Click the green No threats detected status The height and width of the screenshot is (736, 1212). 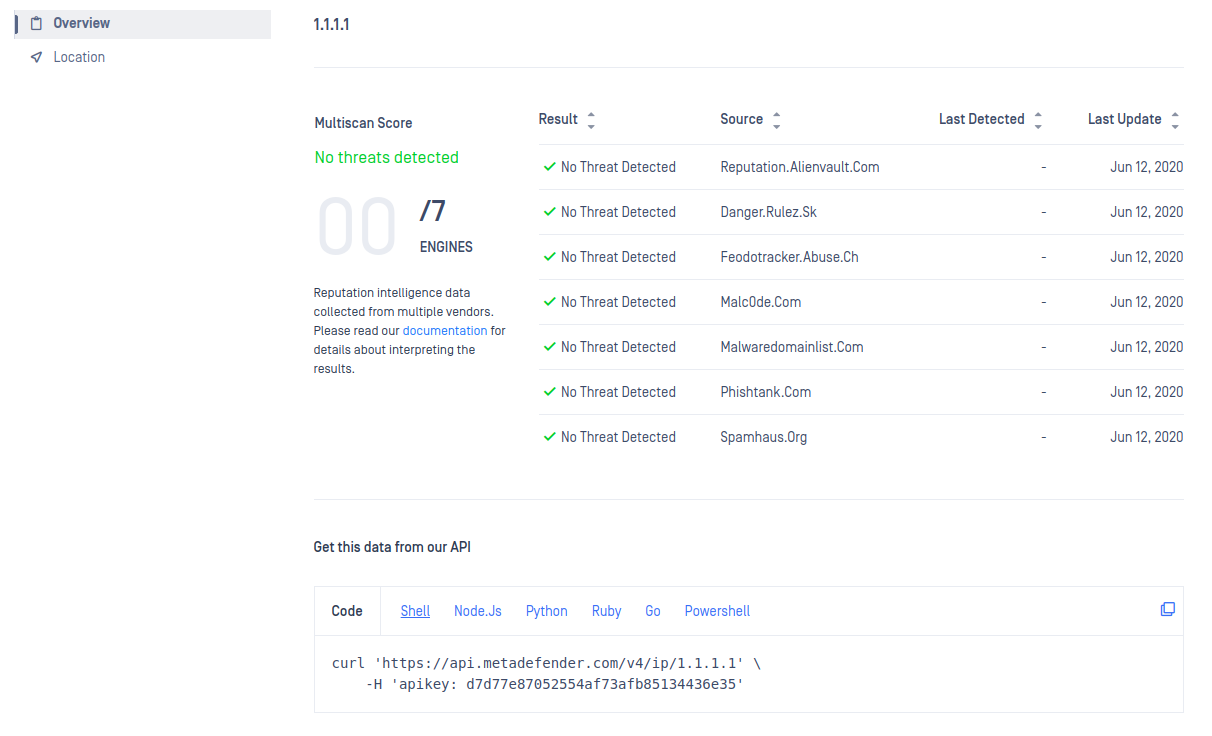click(386, 157)
